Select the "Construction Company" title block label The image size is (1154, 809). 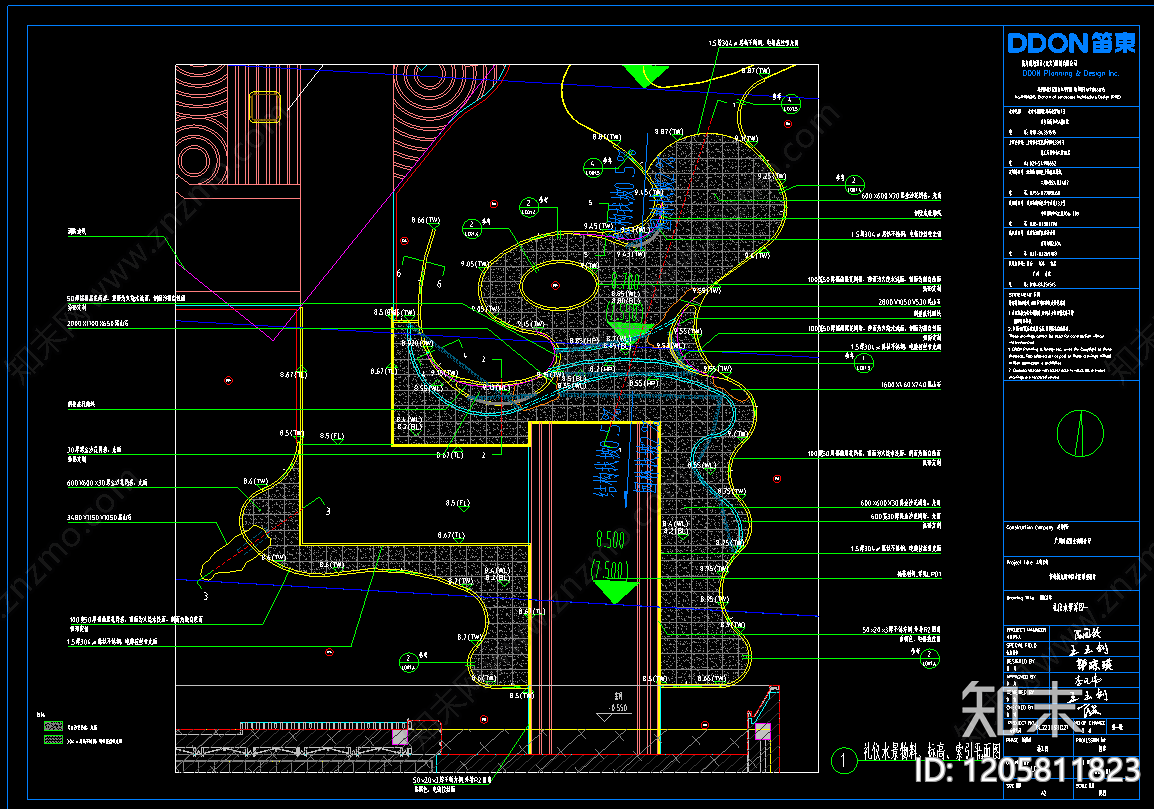point(1030,527)
